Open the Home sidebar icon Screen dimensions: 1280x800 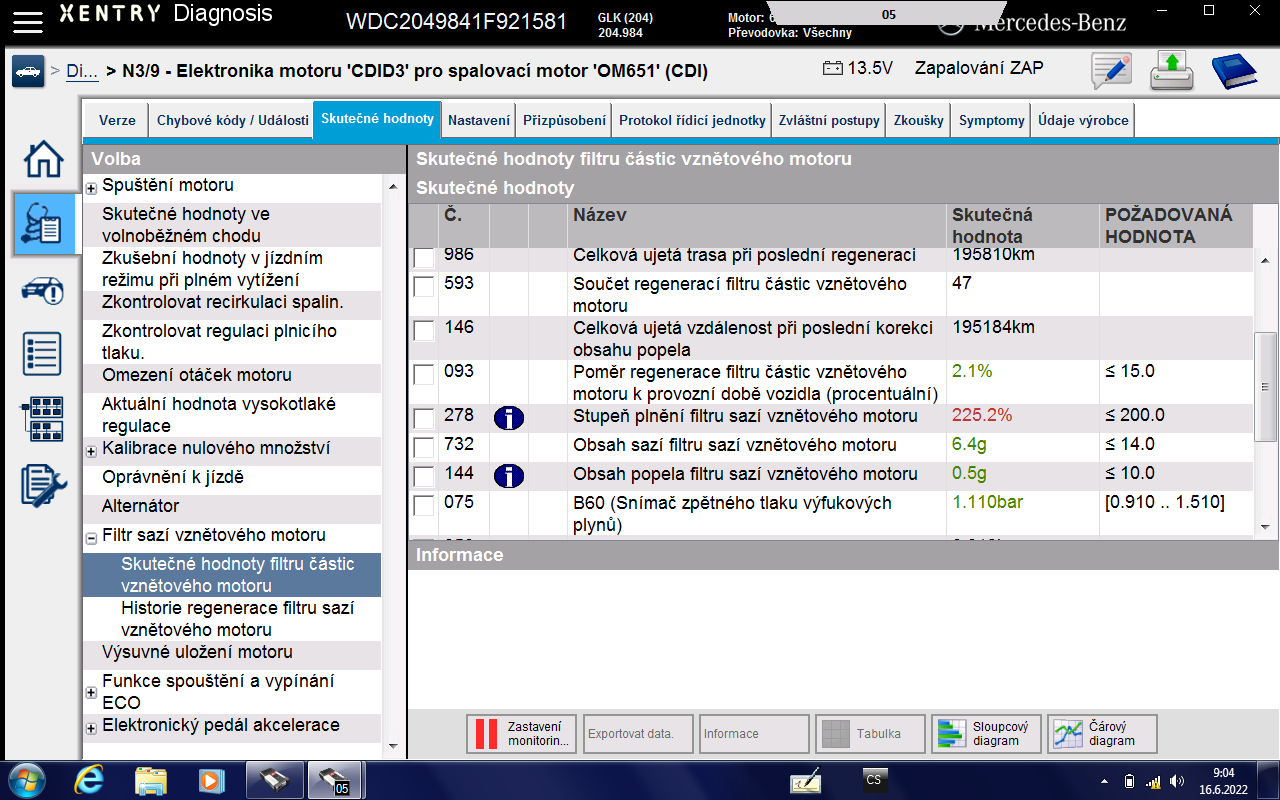(43, 159)
